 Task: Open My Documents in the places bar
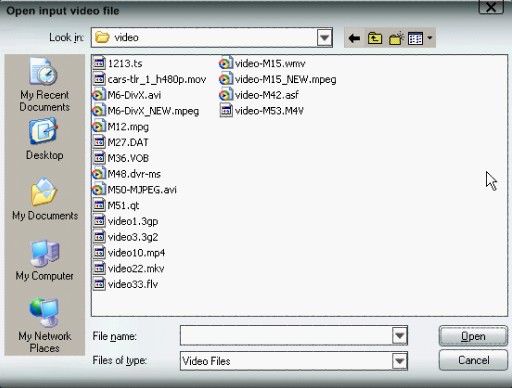45,199
